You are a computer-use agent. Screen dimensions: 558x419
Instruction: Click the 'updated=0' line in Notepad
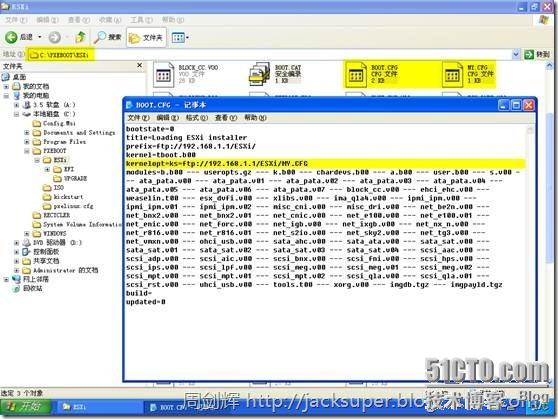(146, 302)
